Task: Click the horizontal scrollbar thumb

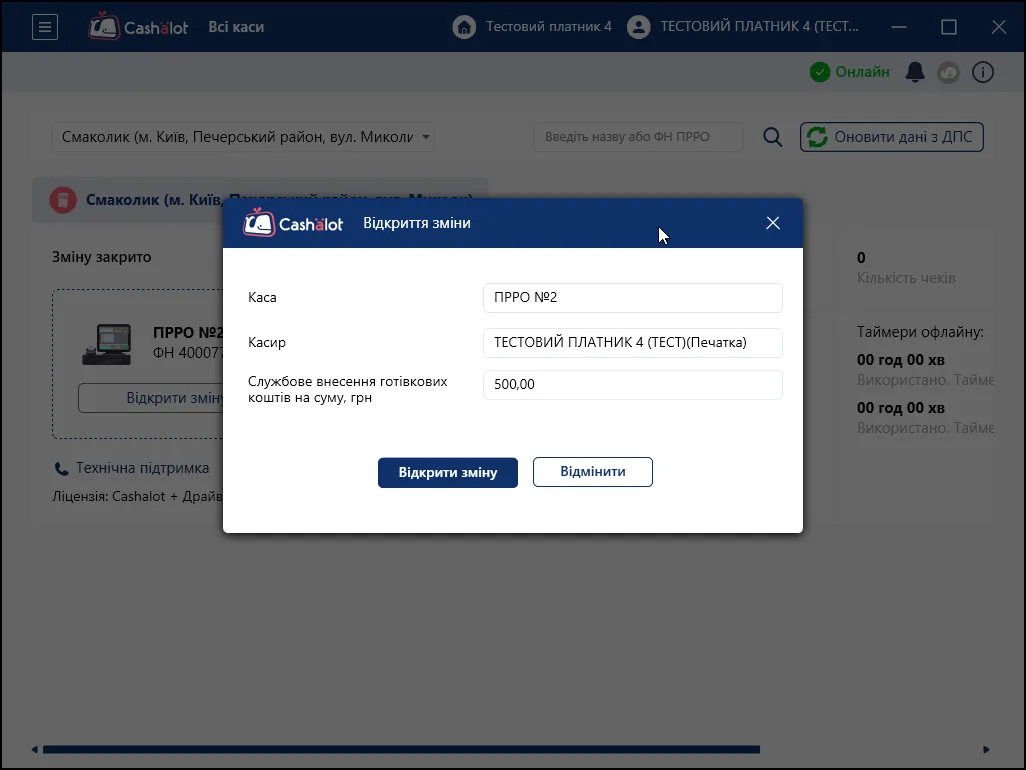Action: (x=401, y=749)
